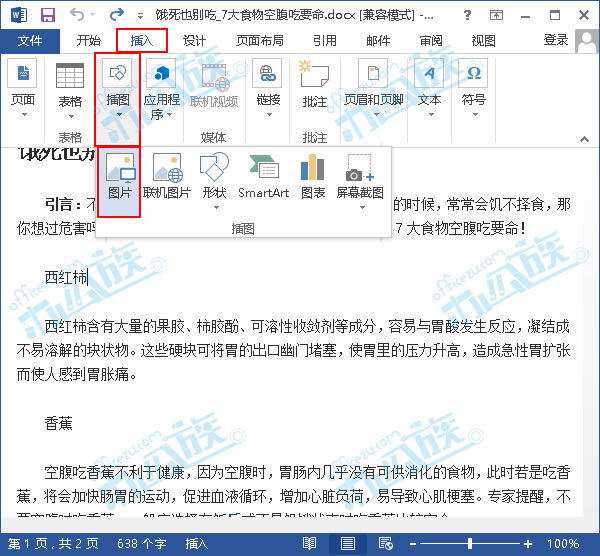Open the 文本 text dropdown

tap(429, 89)
